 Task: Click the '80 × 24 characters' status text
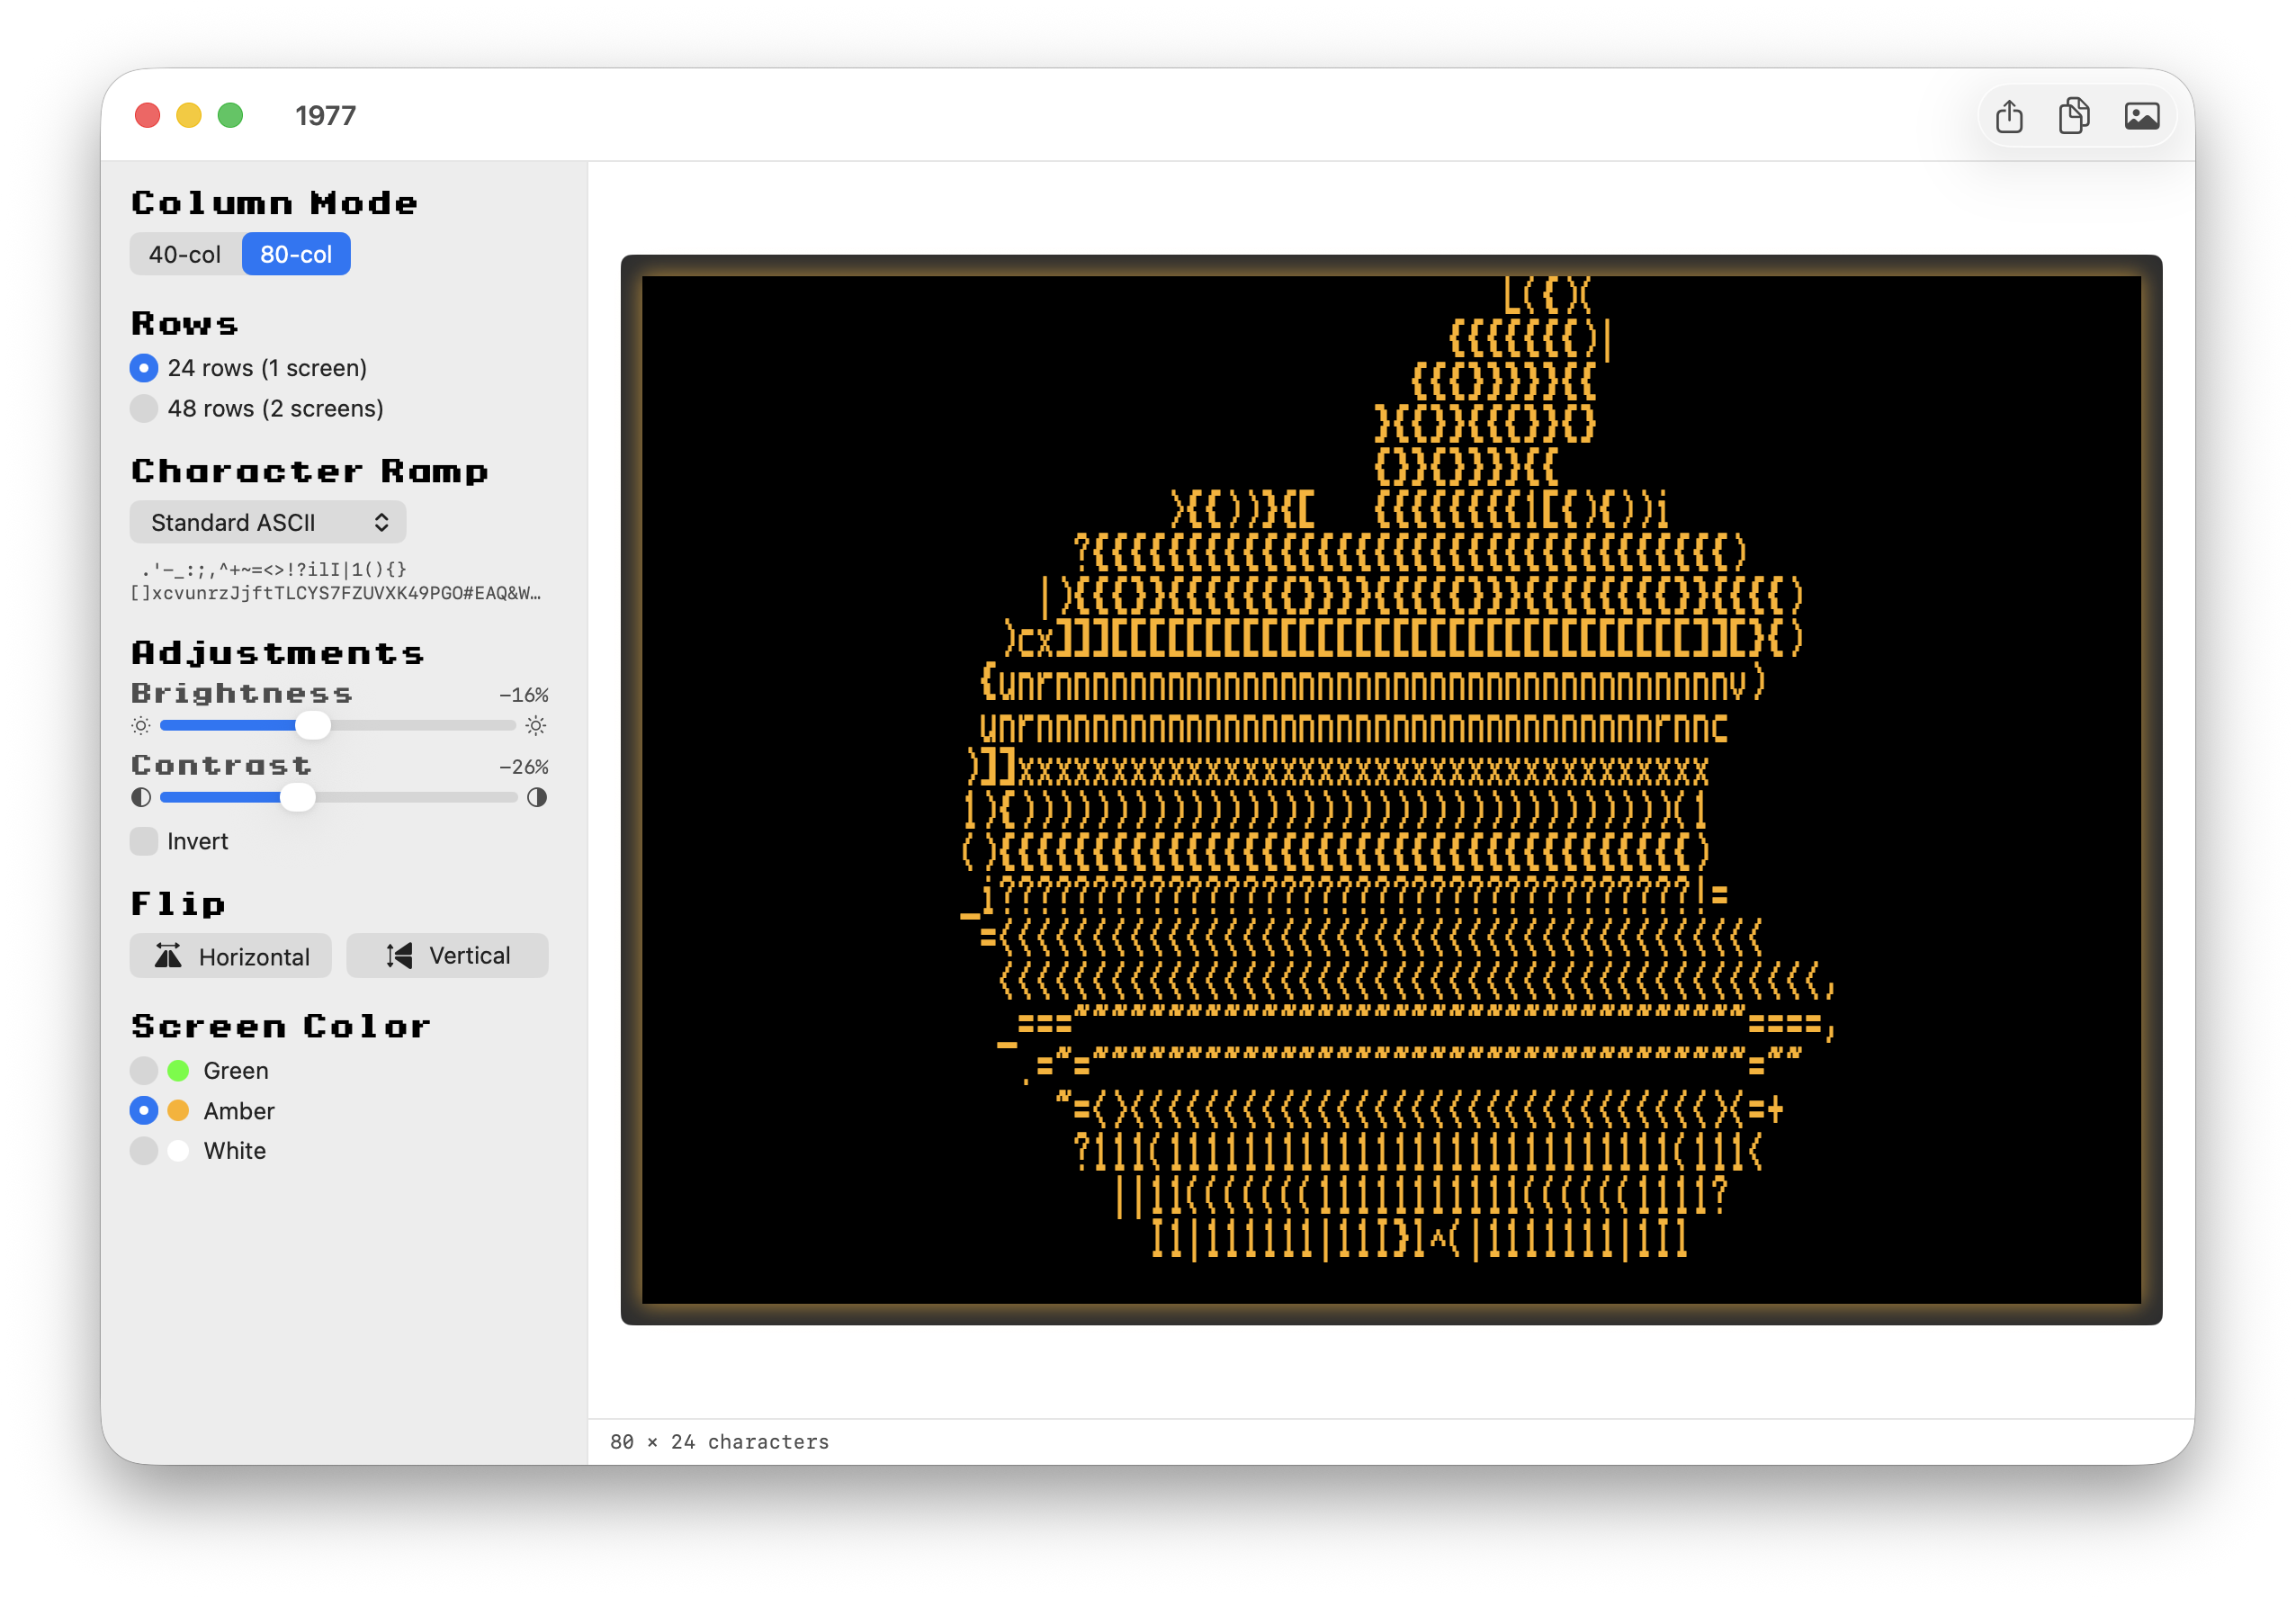click(719, 1442)
